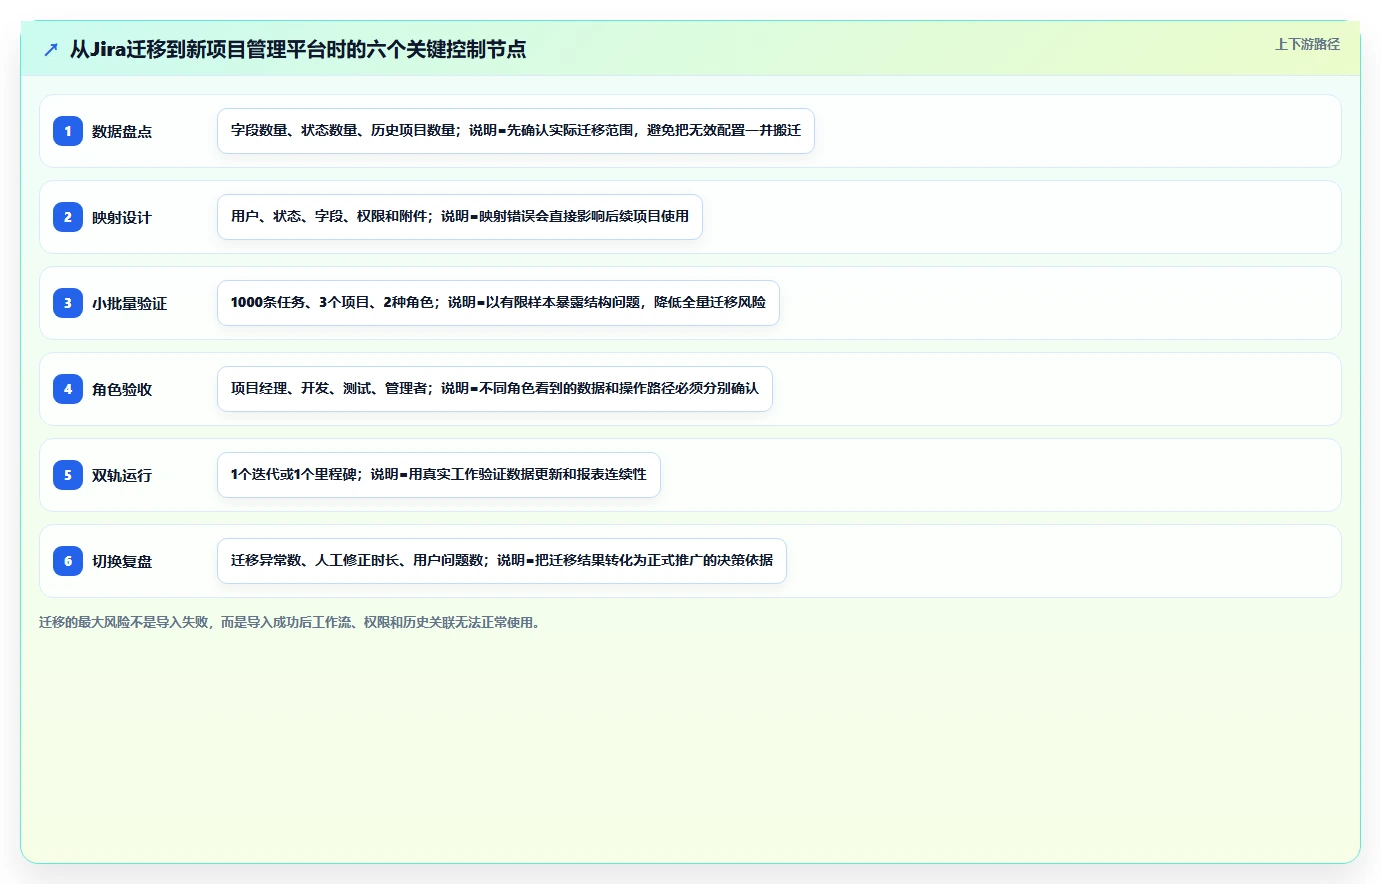Open the 迁移异常数、人工修正时长、用户问题数 detail box
Screen dimensions: 1381x884
(502, 561)
